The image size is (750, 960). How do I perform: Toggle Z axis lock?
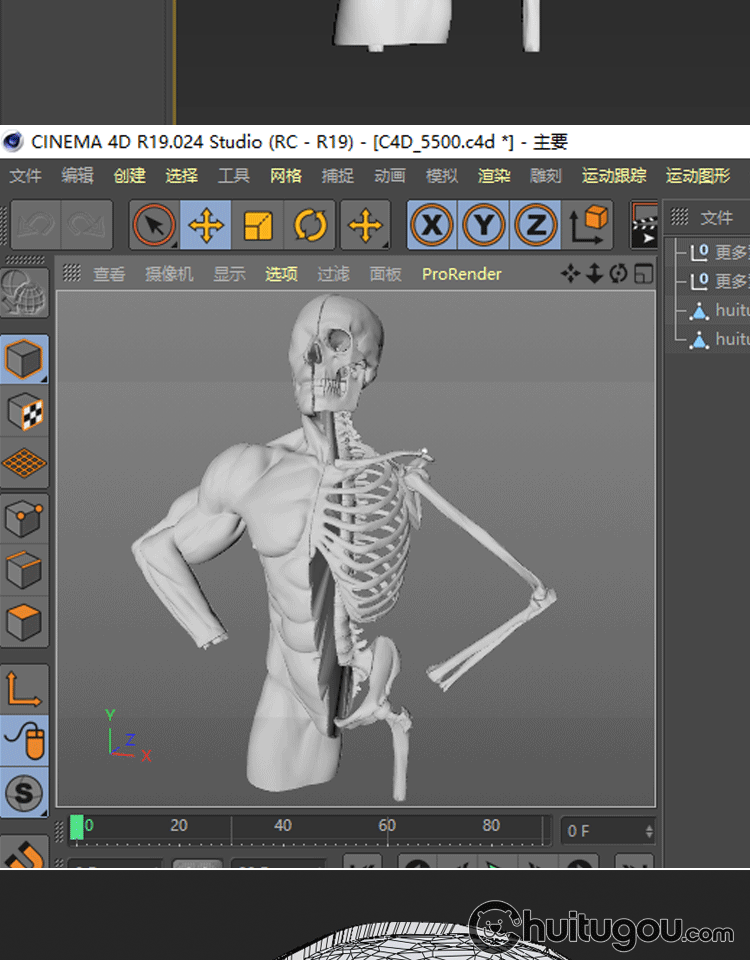[536, 226]
